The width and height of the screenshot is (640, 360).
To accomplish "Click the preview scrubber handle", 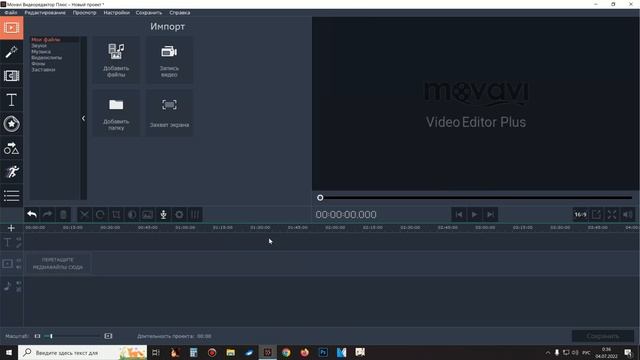I will point(320,198).
